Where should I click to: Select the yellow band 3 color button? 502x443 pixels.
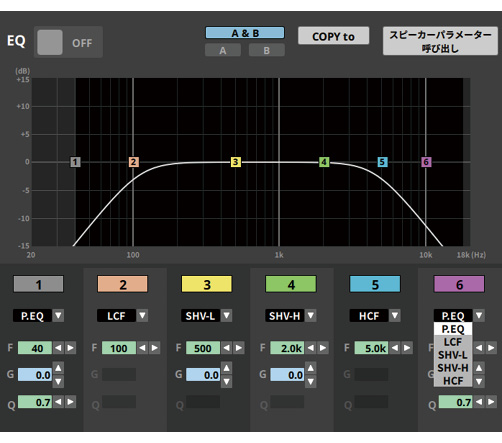pos(207,284)
